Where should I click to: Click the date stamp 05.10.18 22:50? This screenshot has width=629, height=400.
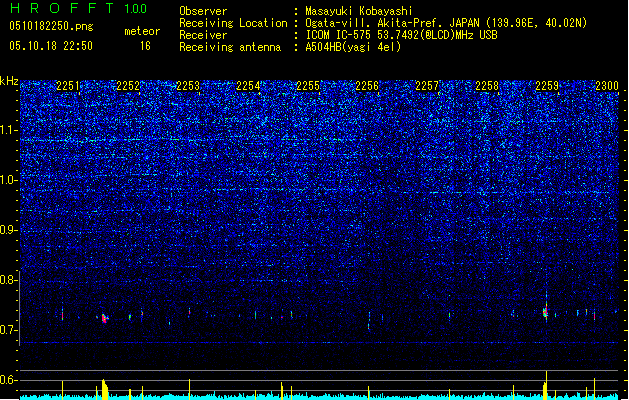pos(51,46)
